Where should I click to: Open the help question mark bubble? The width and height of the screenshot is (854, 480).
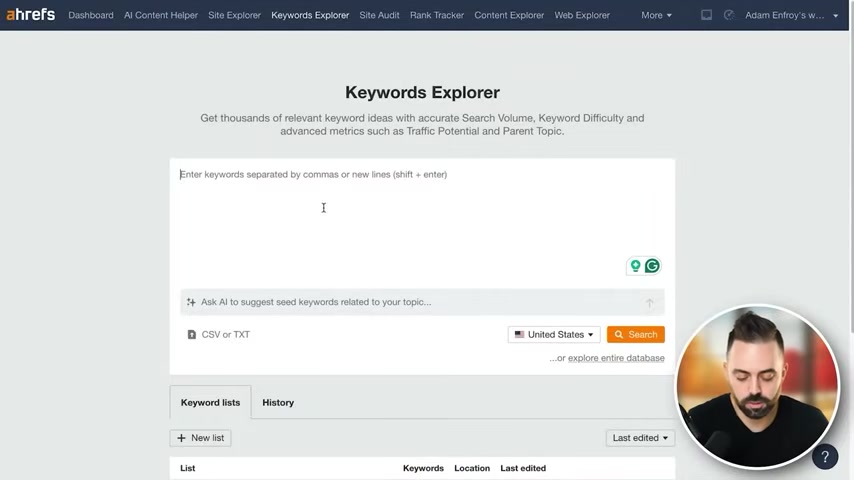point(825,457)
